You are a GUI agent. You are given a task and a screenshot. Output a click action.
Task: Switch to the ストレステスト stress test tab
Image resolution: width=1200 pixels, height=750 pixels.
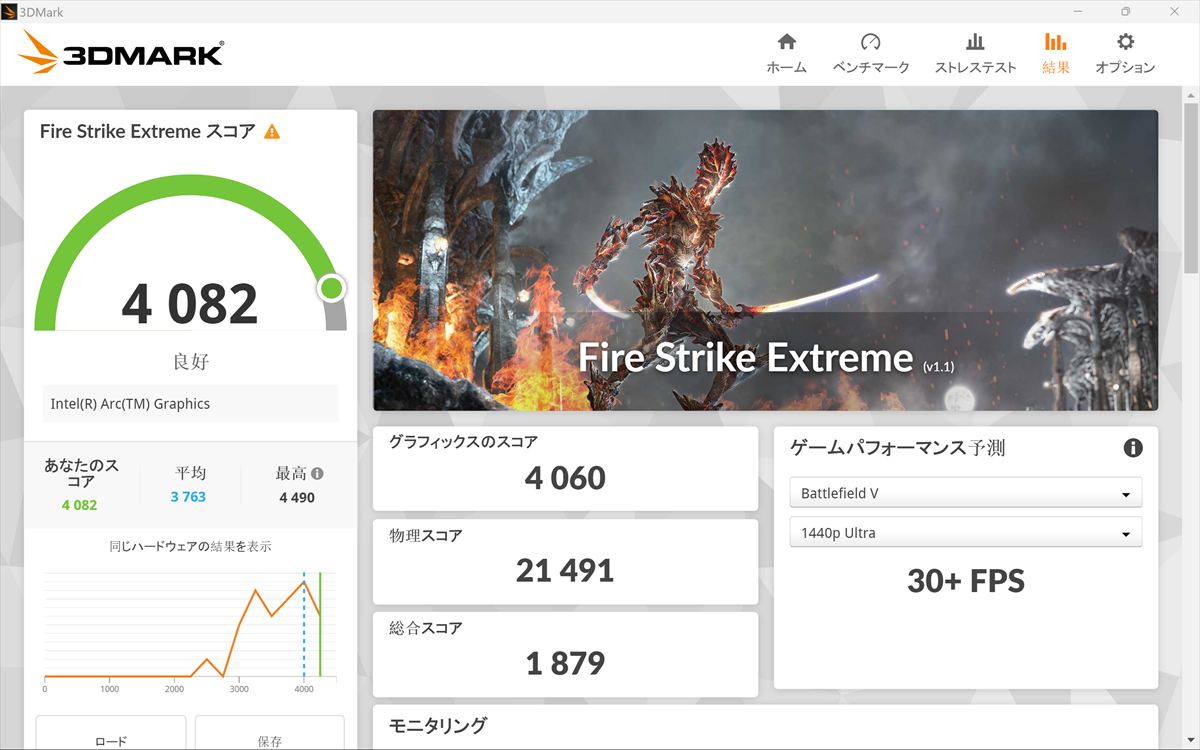[975, 54]
